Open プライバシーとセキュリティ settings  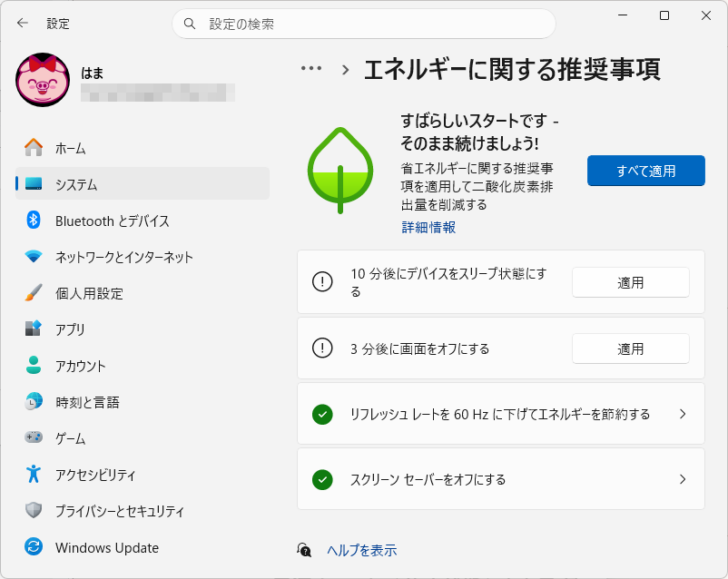click(143, 510)
